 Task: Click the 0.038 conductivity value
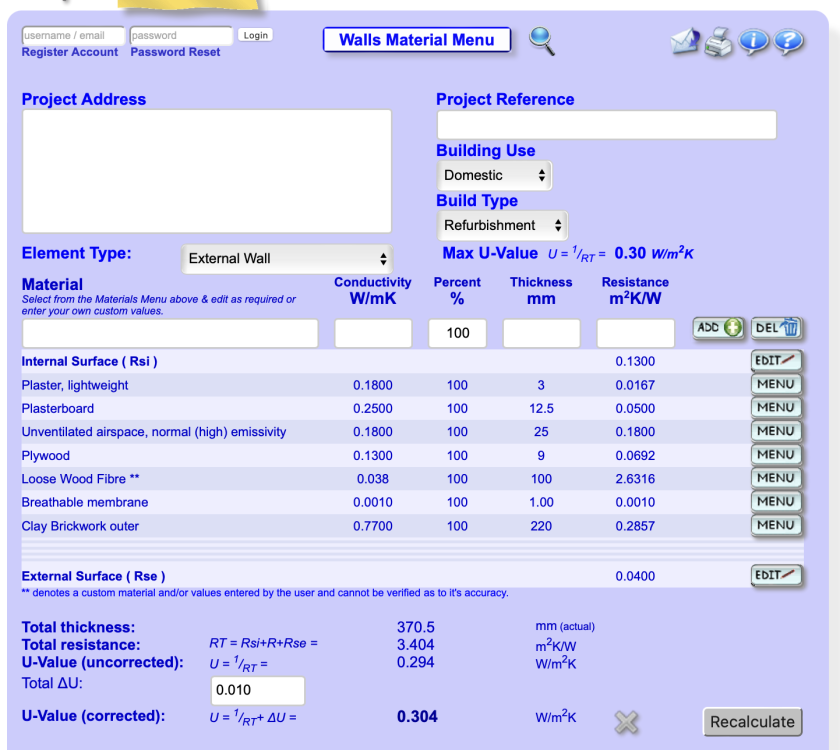click(372, 479)
